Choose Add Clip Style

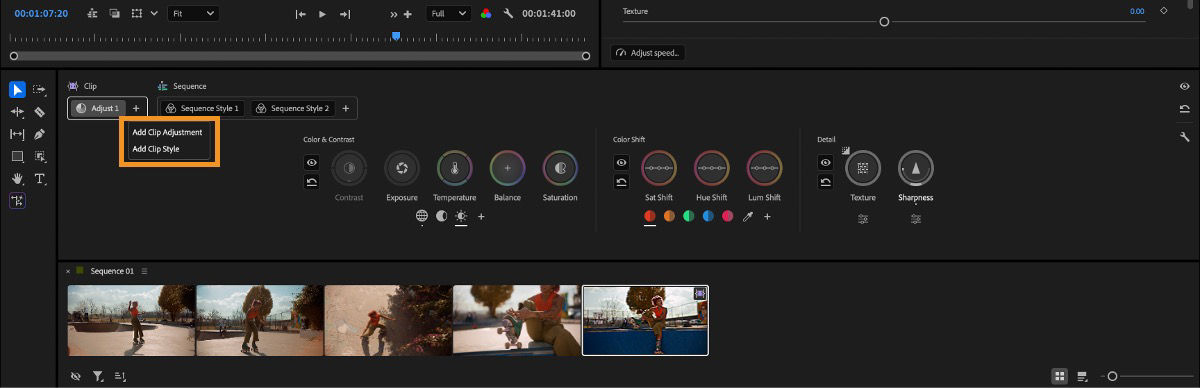click(x=156, y=149)
